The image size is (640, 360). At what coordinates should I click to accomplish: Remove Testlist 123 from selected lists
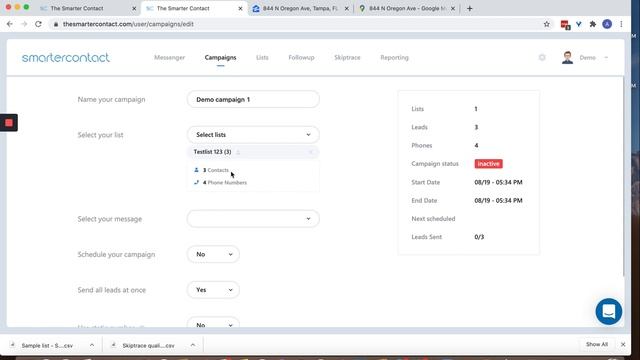(311, 152)
